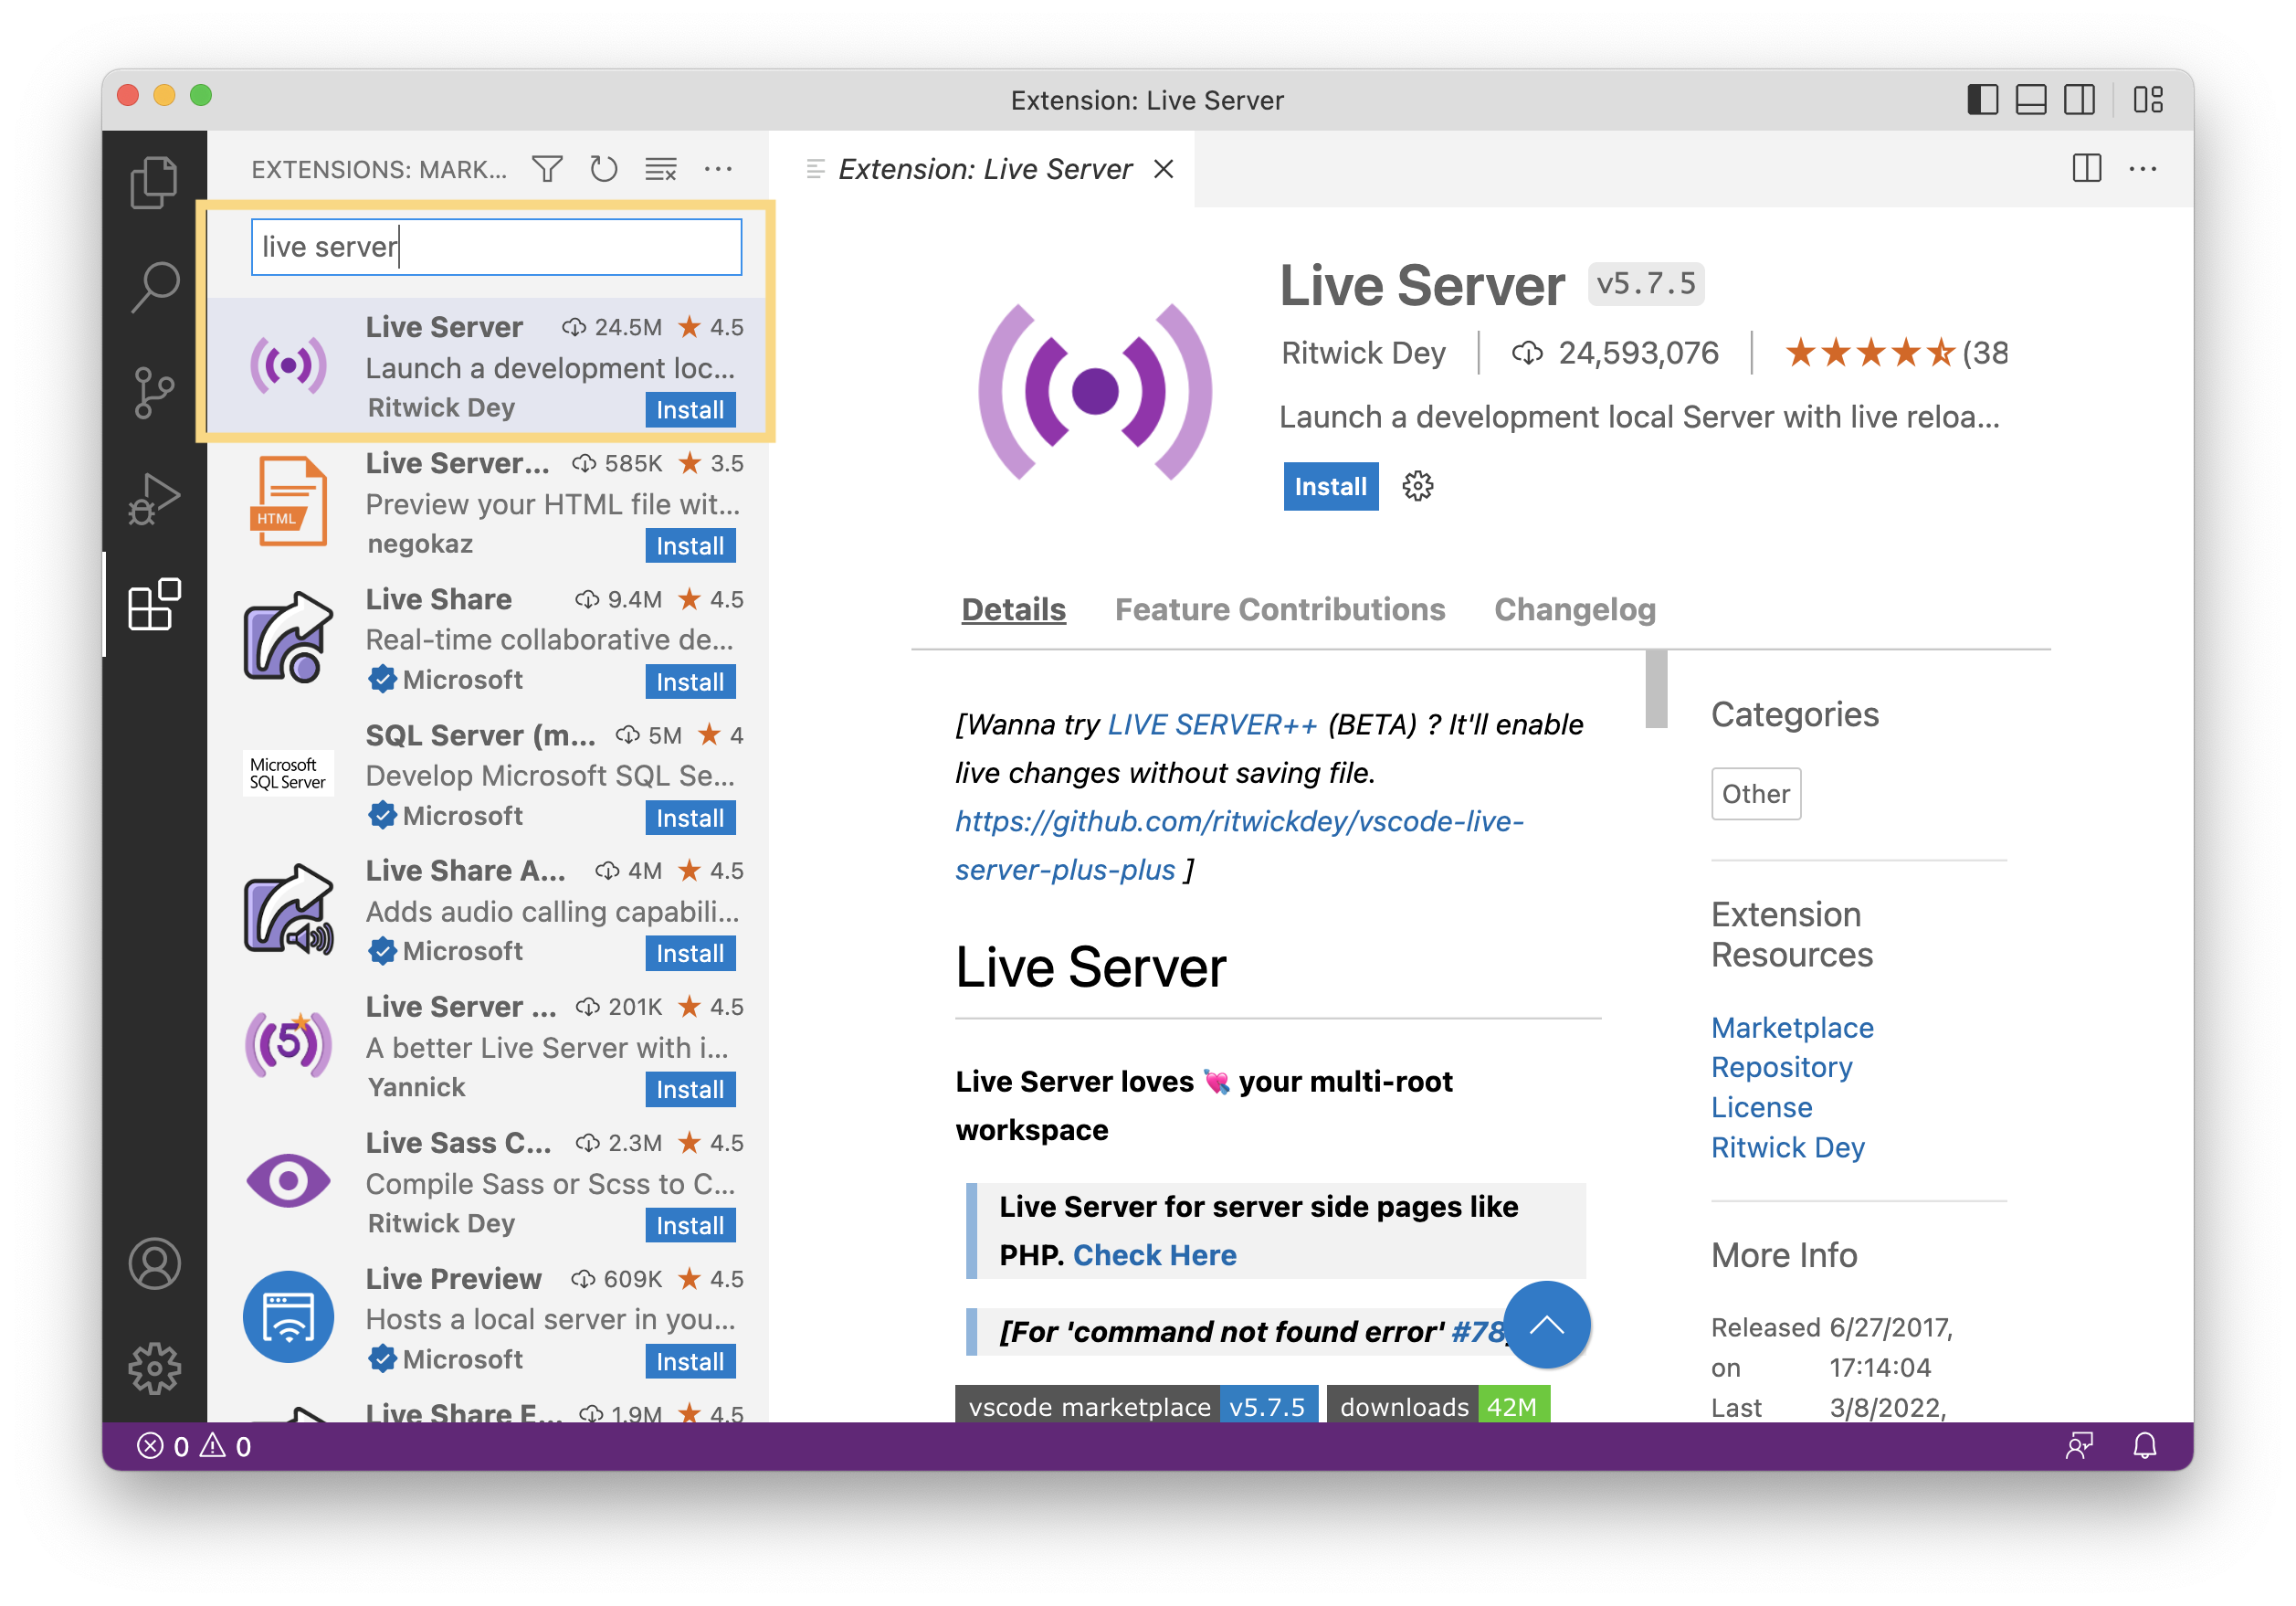This screenshot has height=1606, width=2296.
Task: Open Customize Layout in title bar
Action: pos(2148,100)
